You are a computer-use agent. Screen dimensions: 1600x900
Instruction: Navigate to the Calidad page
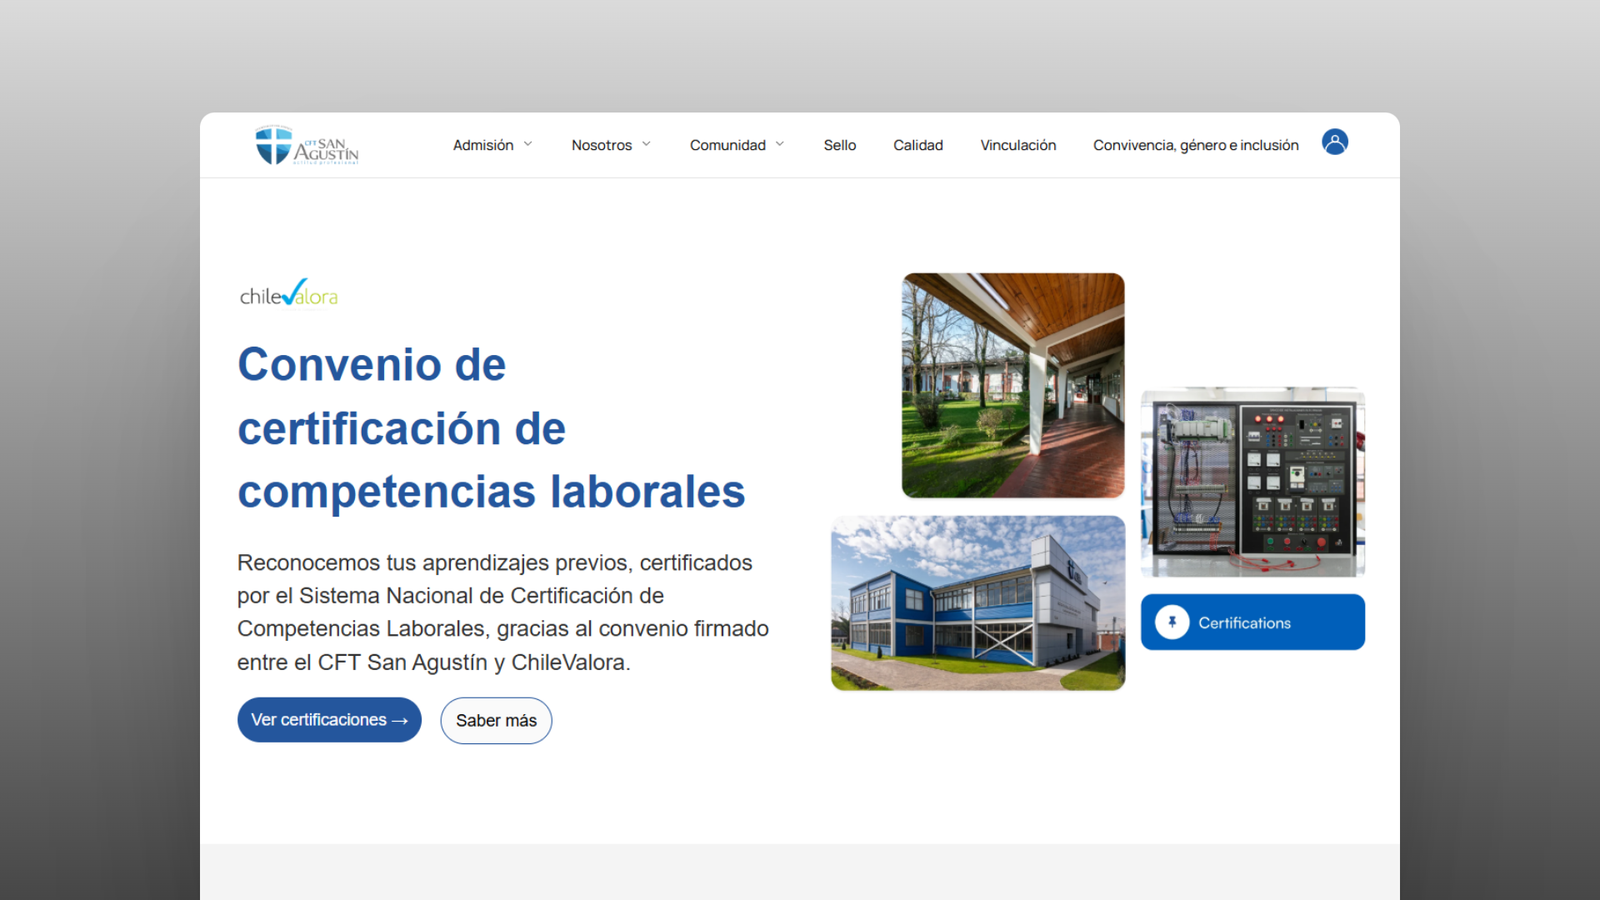(918, 145)
